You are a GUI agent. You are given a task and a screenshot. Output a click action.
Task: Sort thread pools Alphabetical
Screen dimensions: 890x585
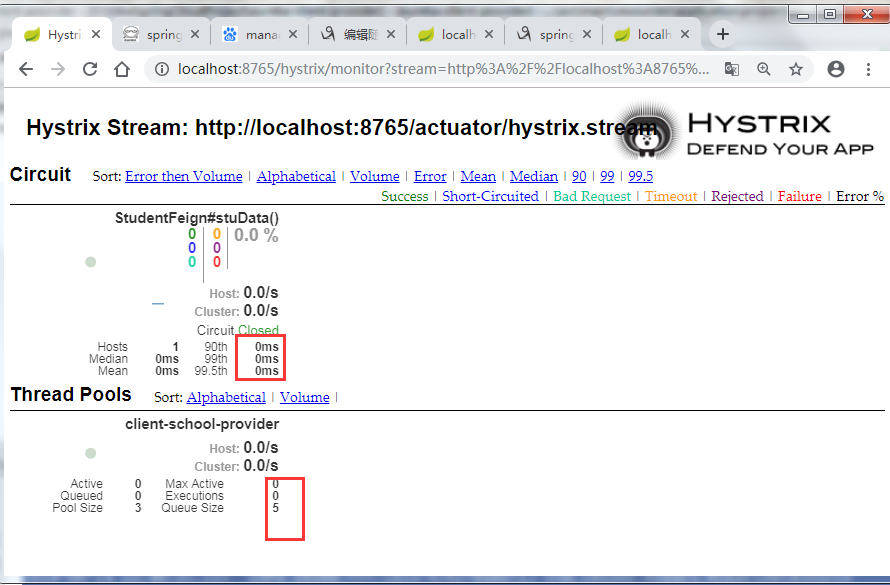pyautogui.click(x=226, y=397)
